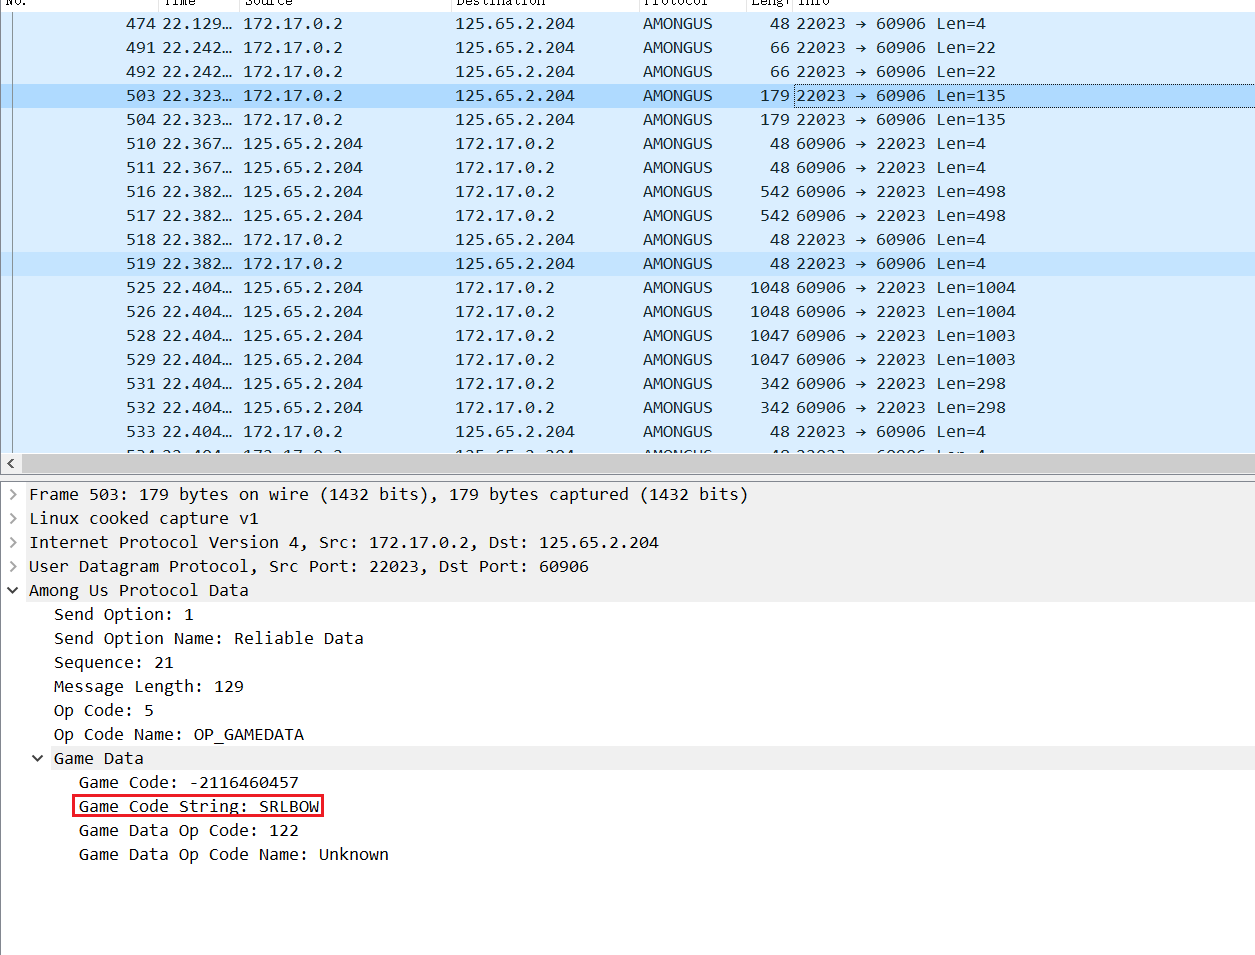Click Send Option Name: Reliable Data
Screen dimensions: 1255x955
point(209,638)
